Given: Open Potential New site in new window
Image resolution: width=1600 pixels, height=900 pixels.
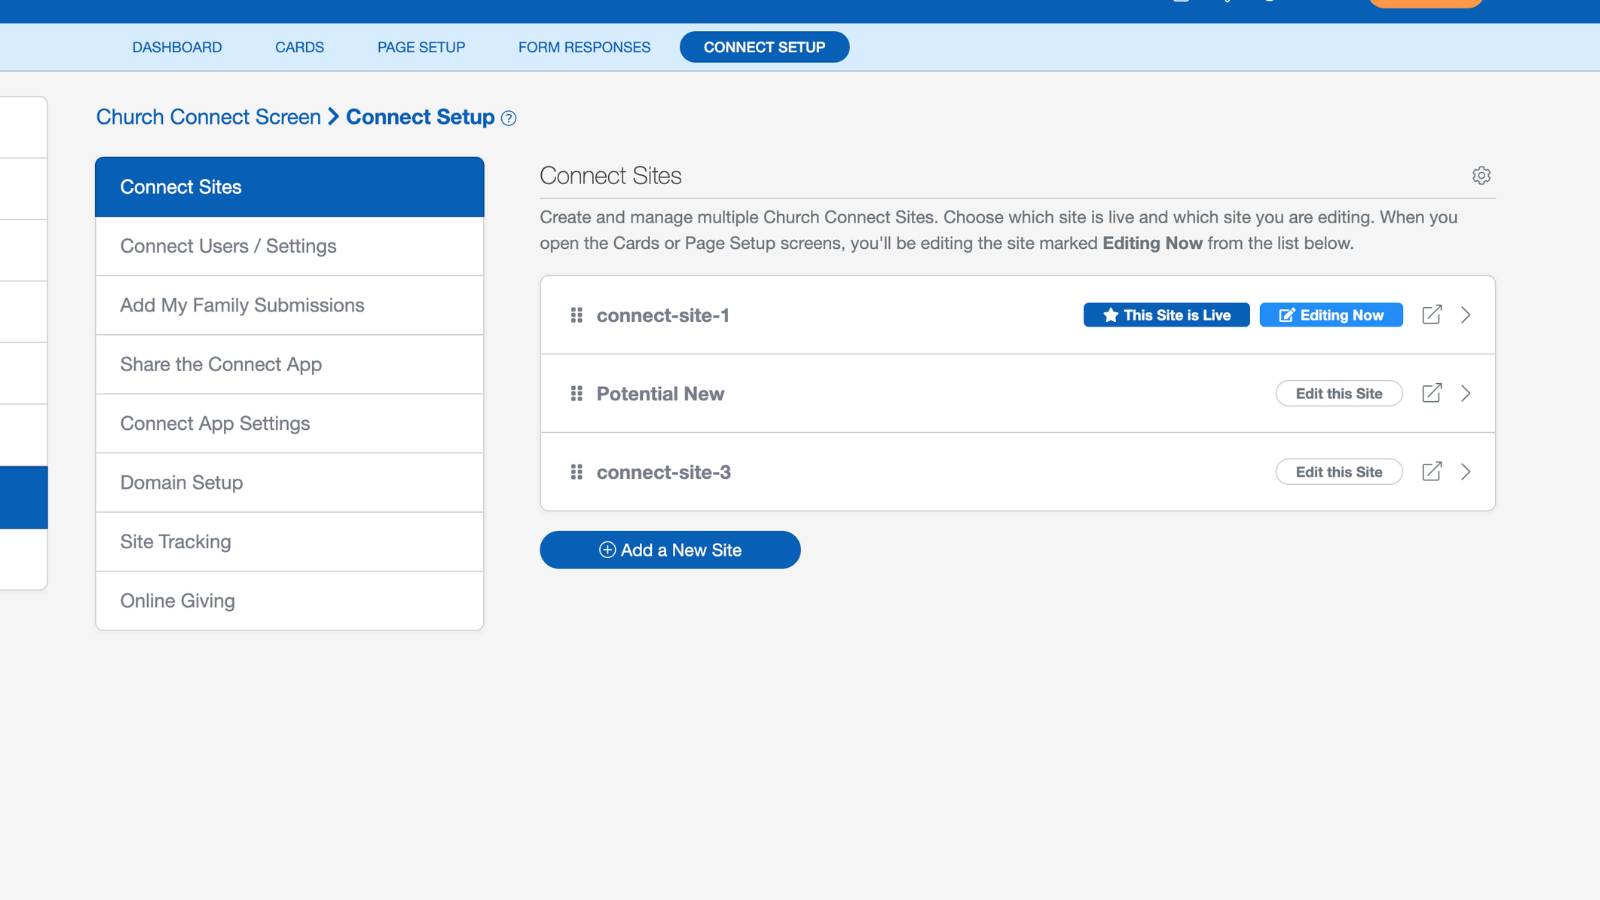Looking at the screenshot, I should (1432, 393).
